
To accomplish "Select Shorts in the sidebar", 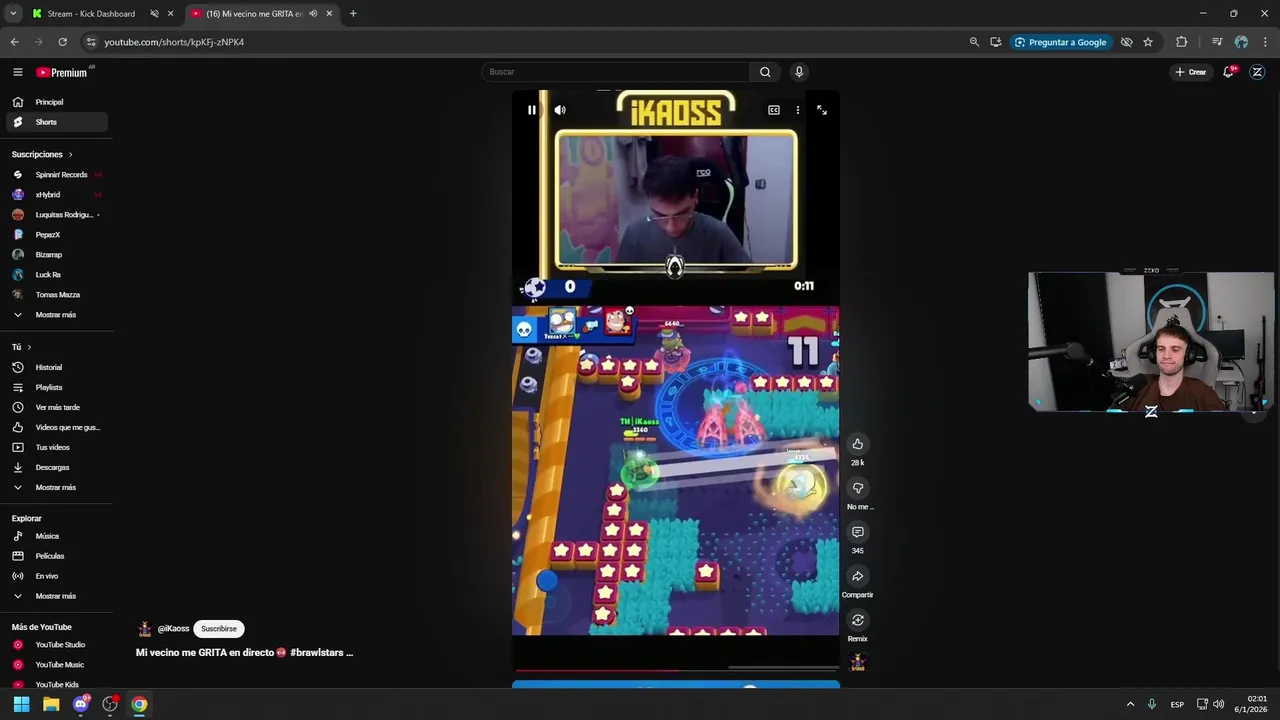I will [x=56, y=122].
